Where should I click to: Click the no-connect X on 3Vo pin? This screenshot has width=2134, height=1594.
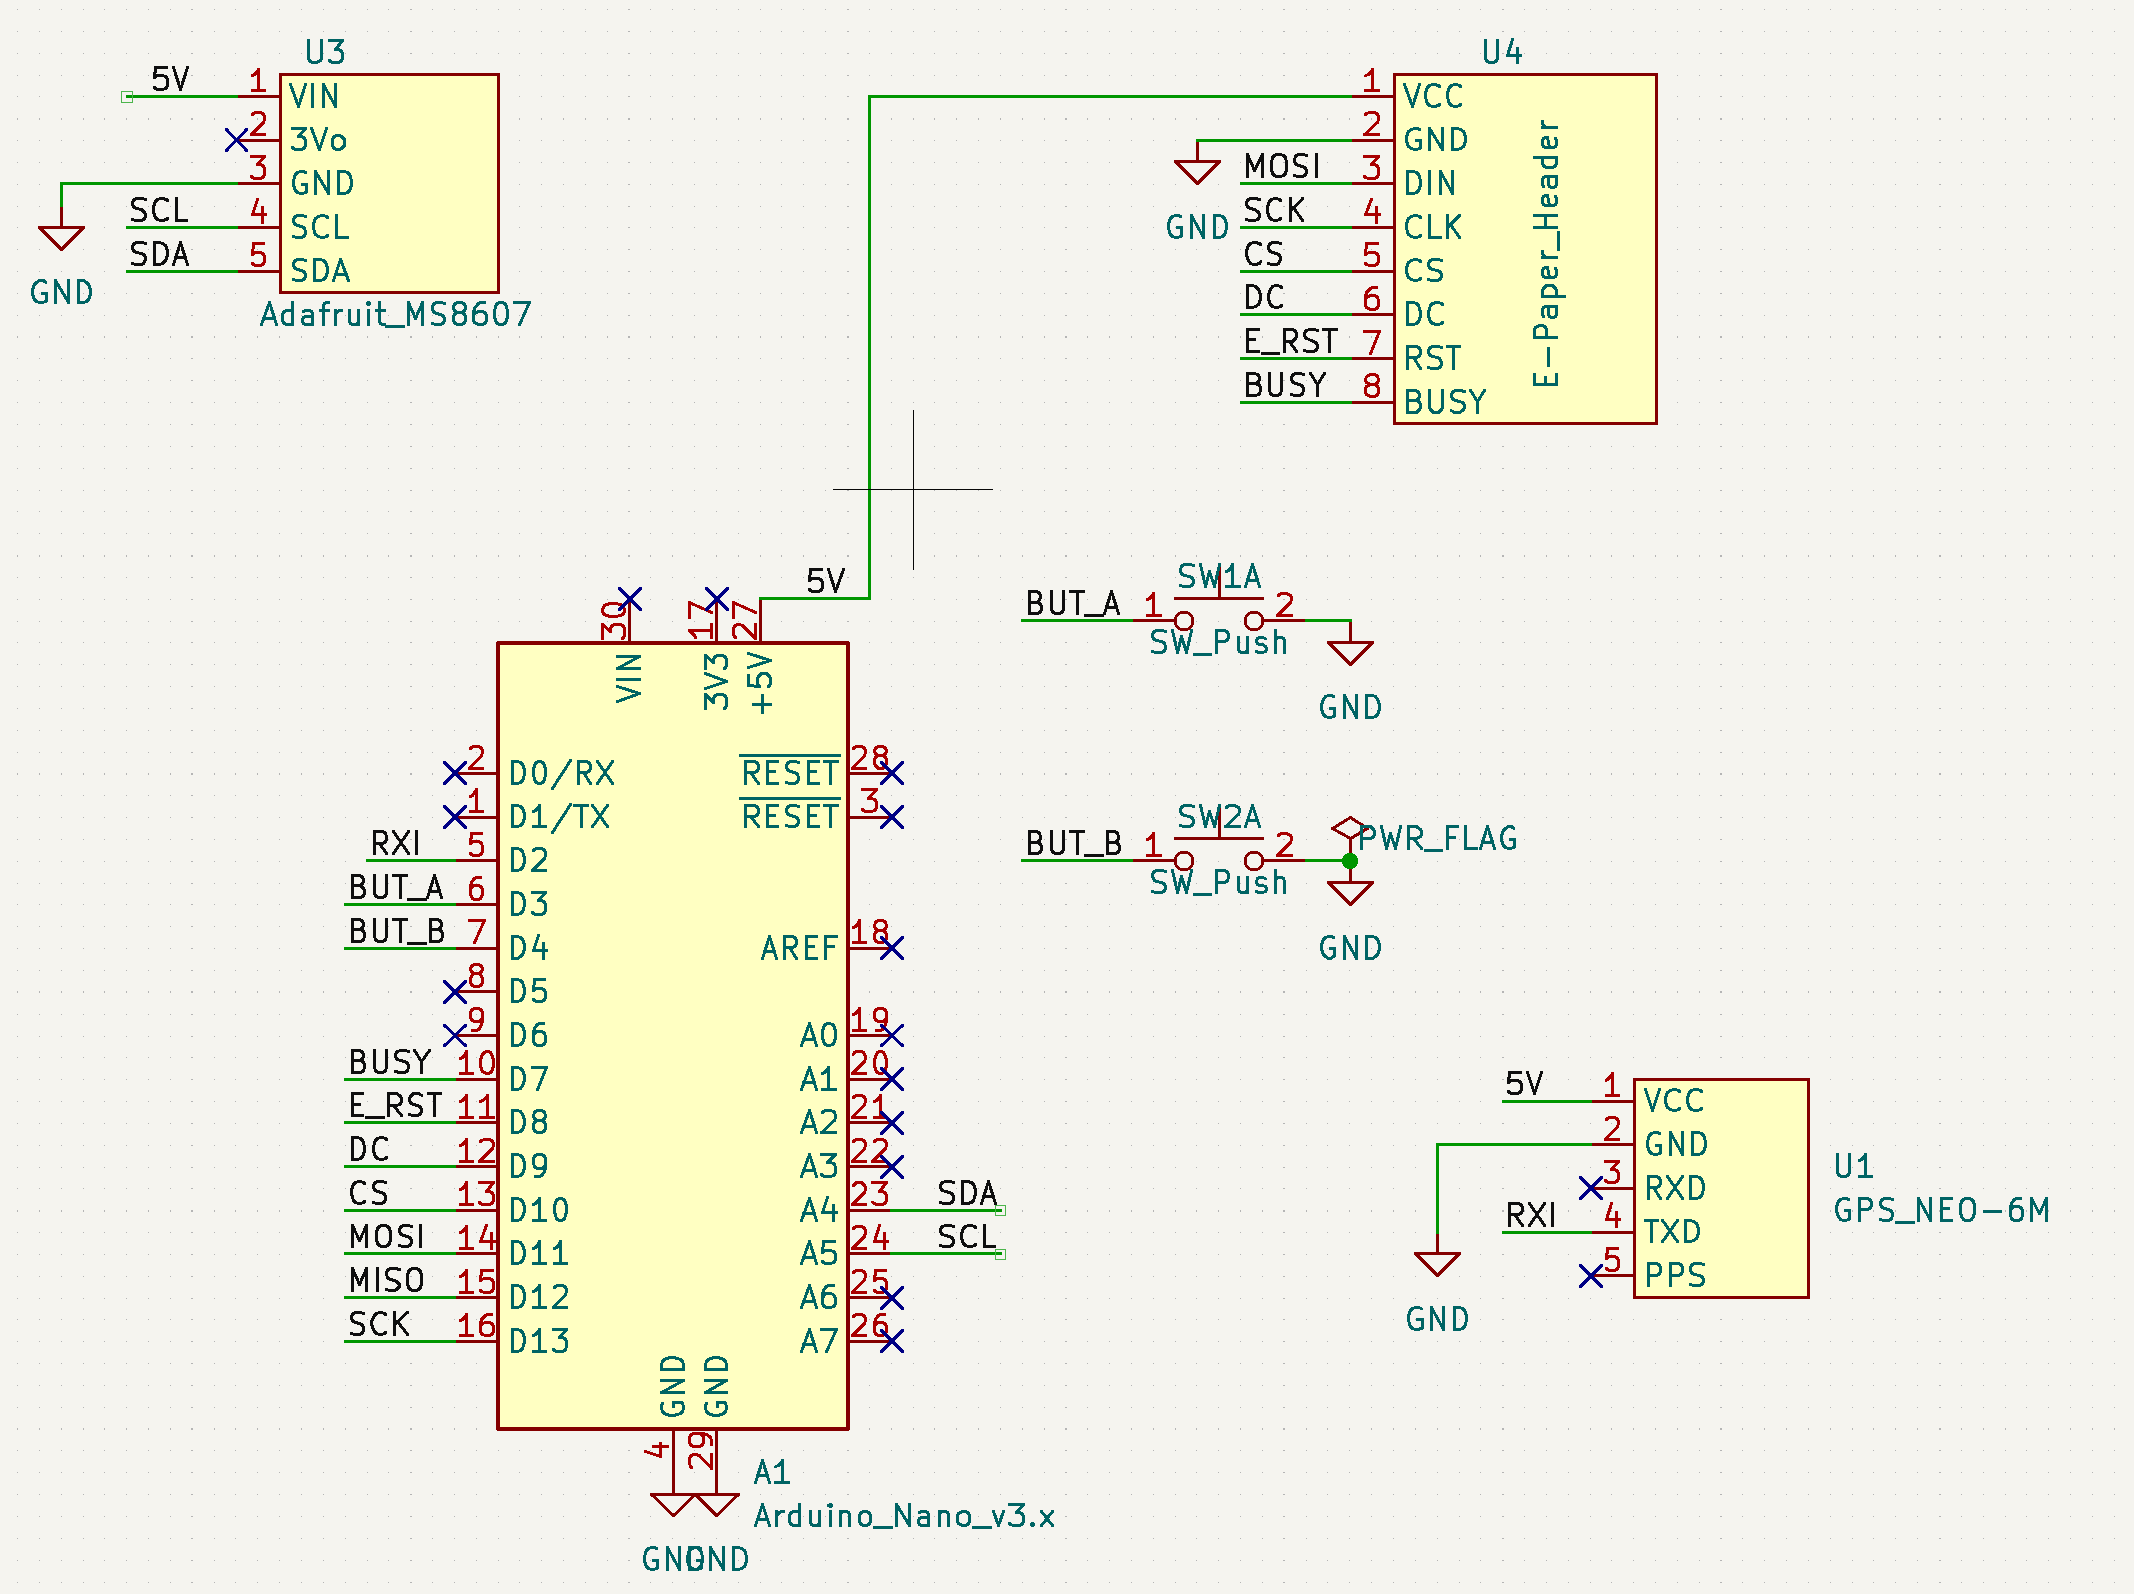point(236,140)
